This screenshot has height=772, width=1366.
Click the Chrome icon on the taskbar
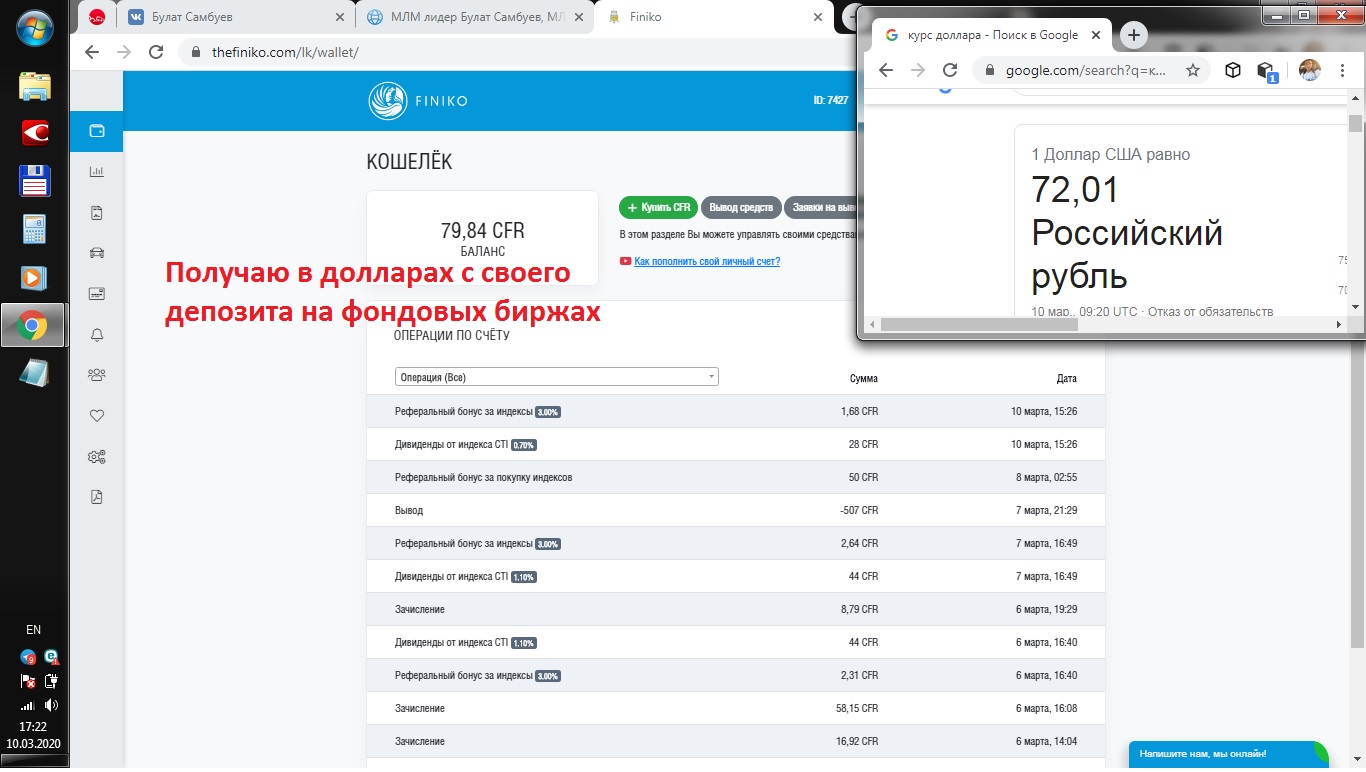point(34,325)
